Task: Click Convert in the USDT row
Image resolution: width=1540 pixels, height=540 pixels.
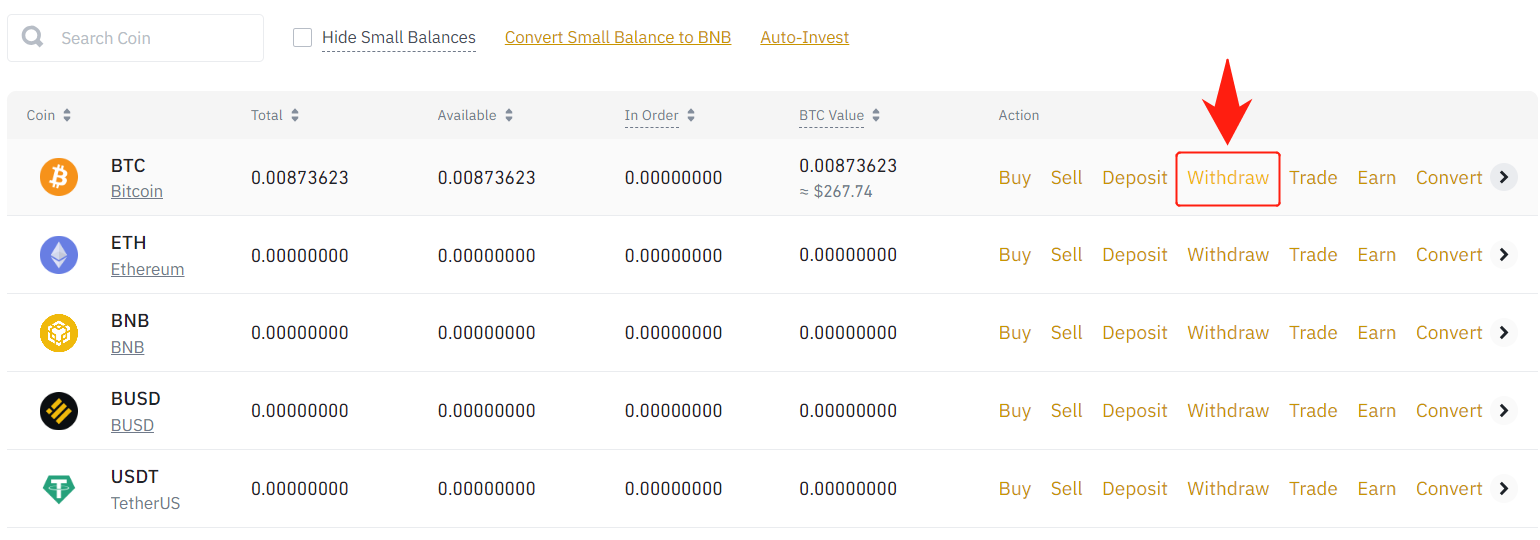Action: tap(1449, 489)
